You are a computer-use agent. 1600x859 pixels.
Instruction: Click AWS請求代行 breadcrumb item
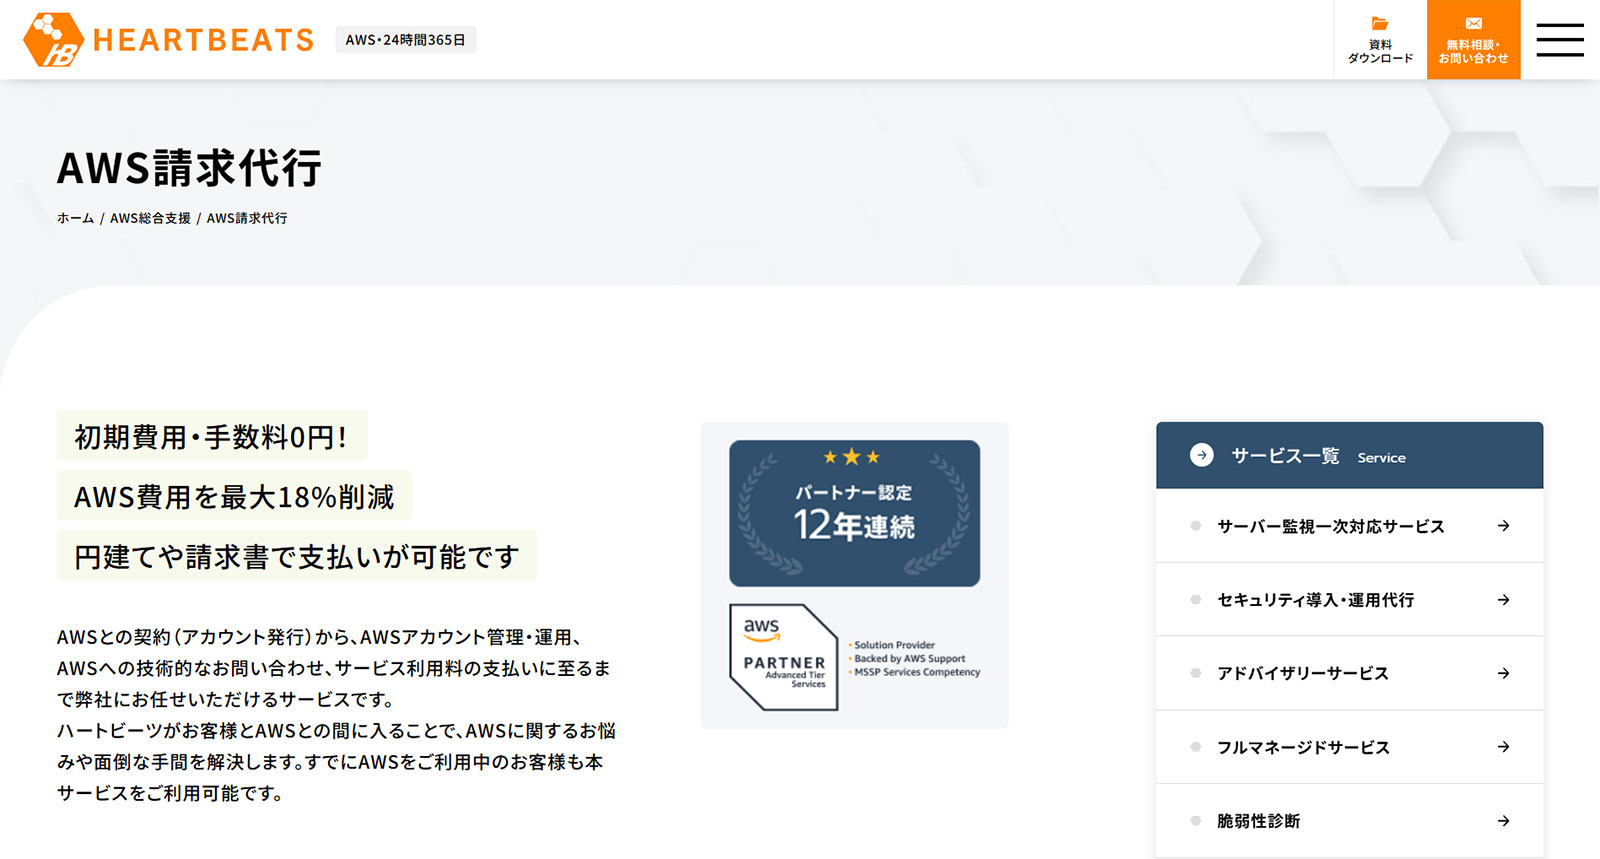247,218
